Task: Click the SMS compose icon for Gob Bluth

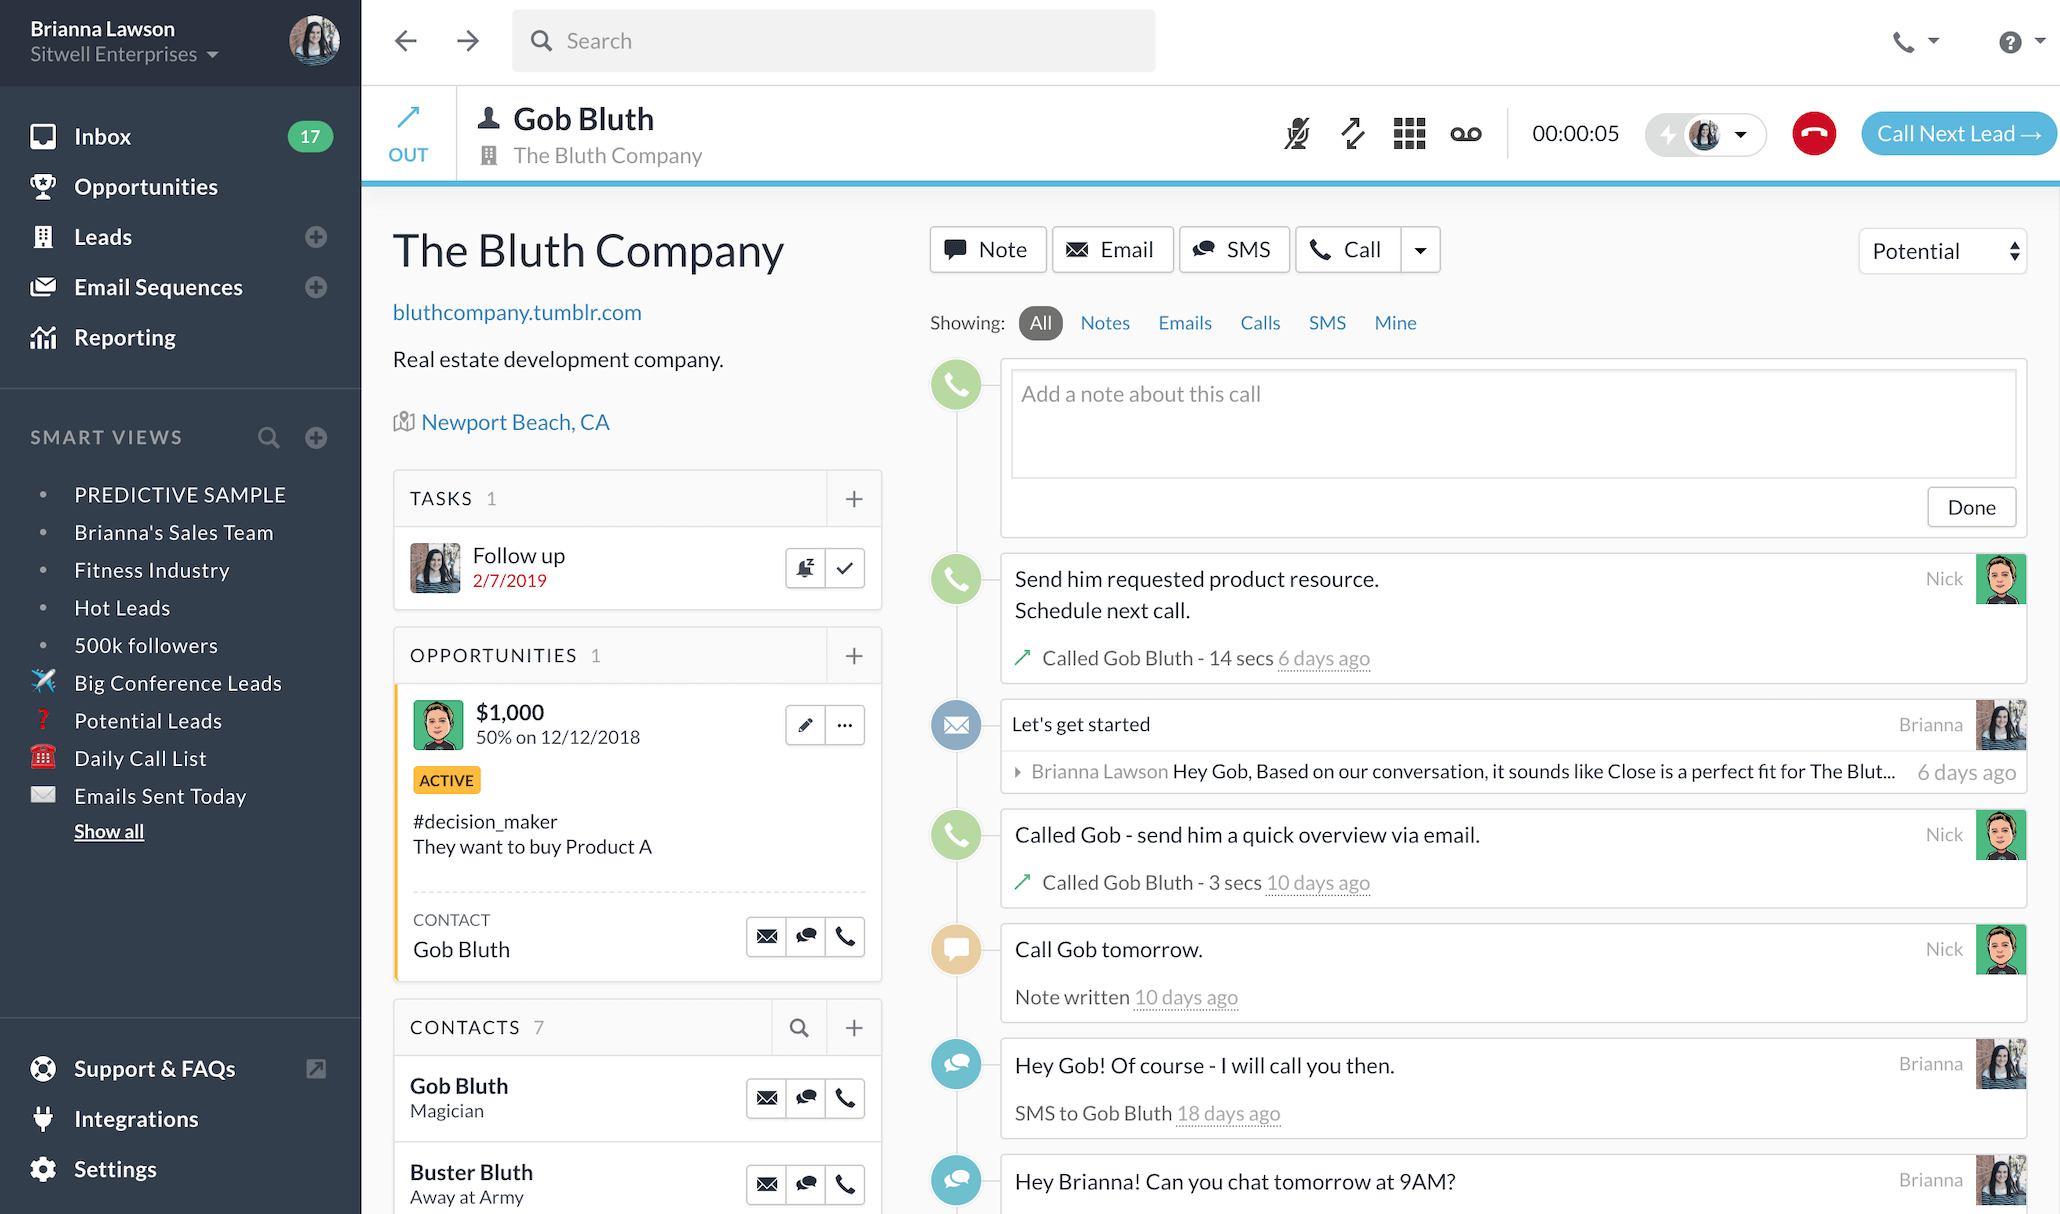Action: click(x=805, y=1097)
